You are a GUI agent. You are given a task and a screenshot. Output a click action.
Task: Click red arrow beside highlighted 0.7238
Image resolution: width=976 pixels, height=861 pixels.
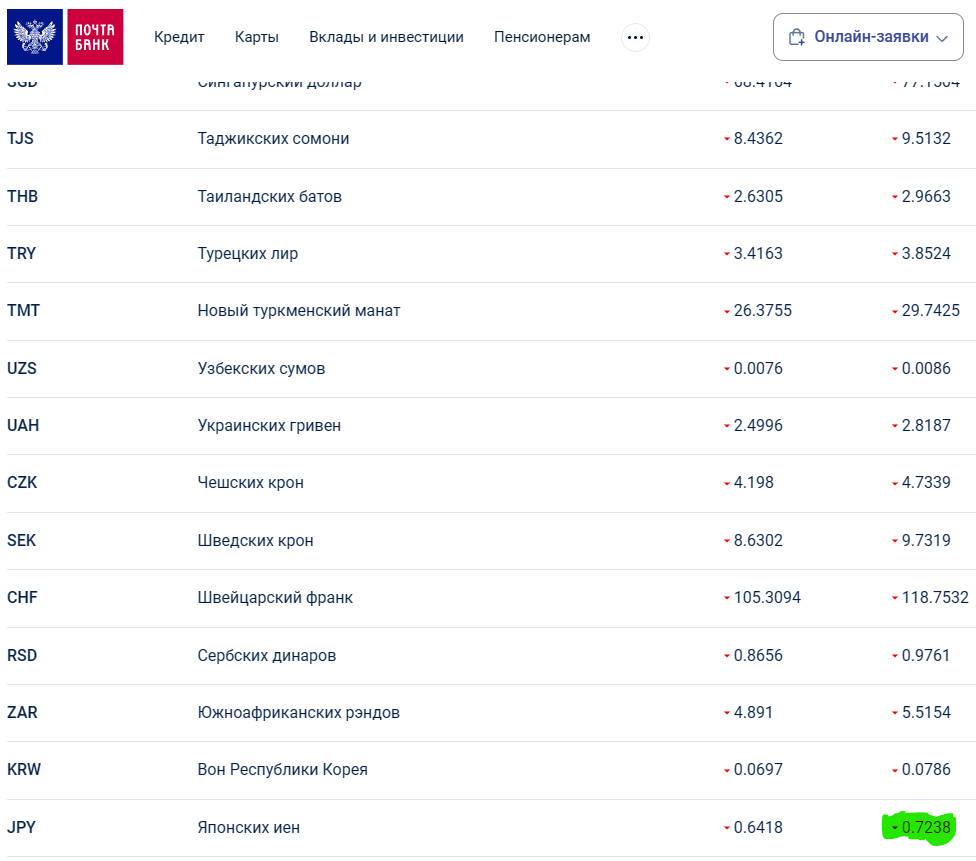[894, 828]
